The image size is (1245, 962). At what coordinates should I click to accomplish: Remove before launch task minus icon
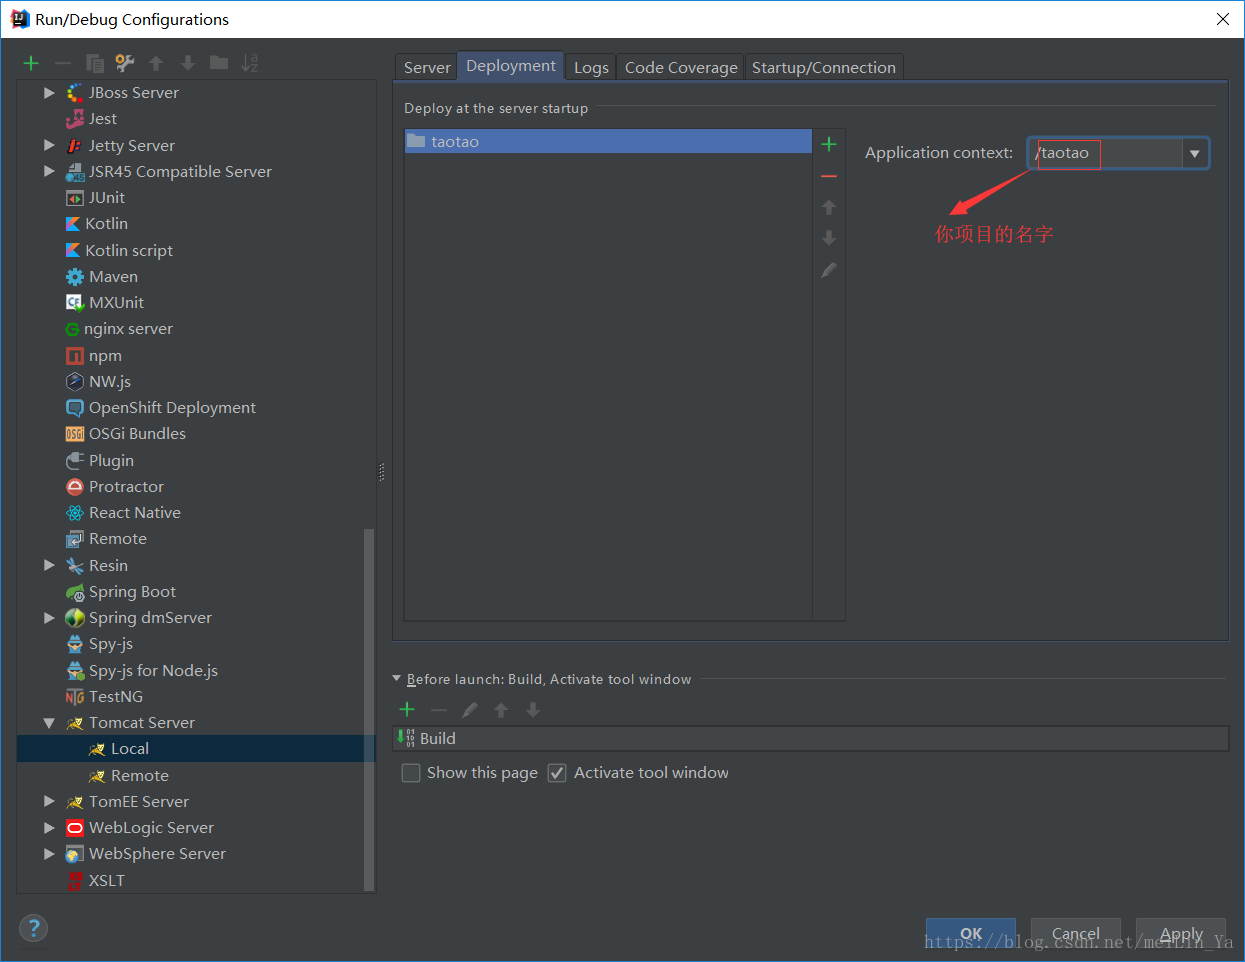point(439,709)
